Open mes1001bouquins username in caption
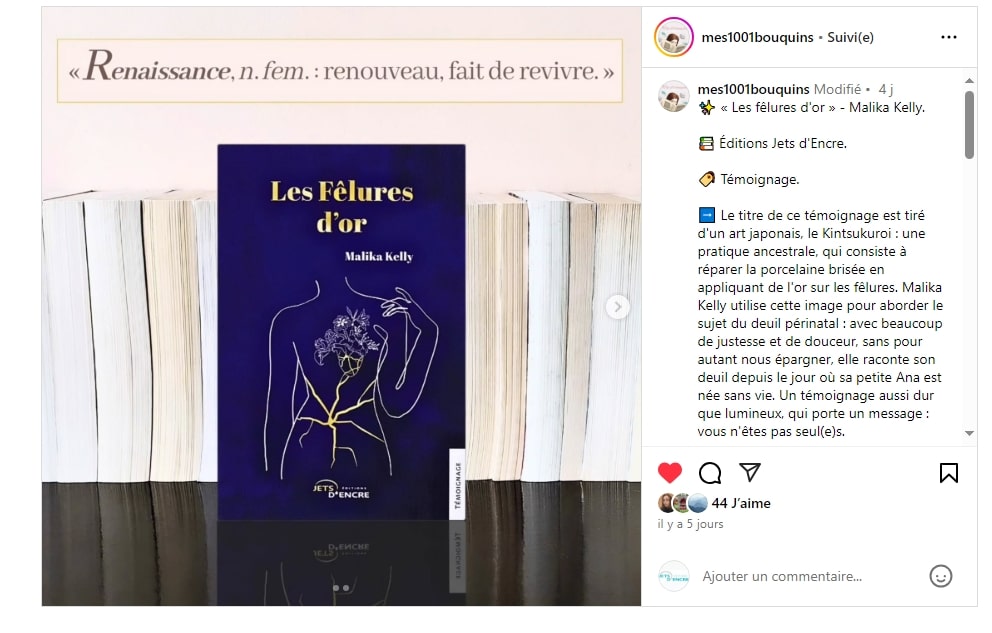 753,89
